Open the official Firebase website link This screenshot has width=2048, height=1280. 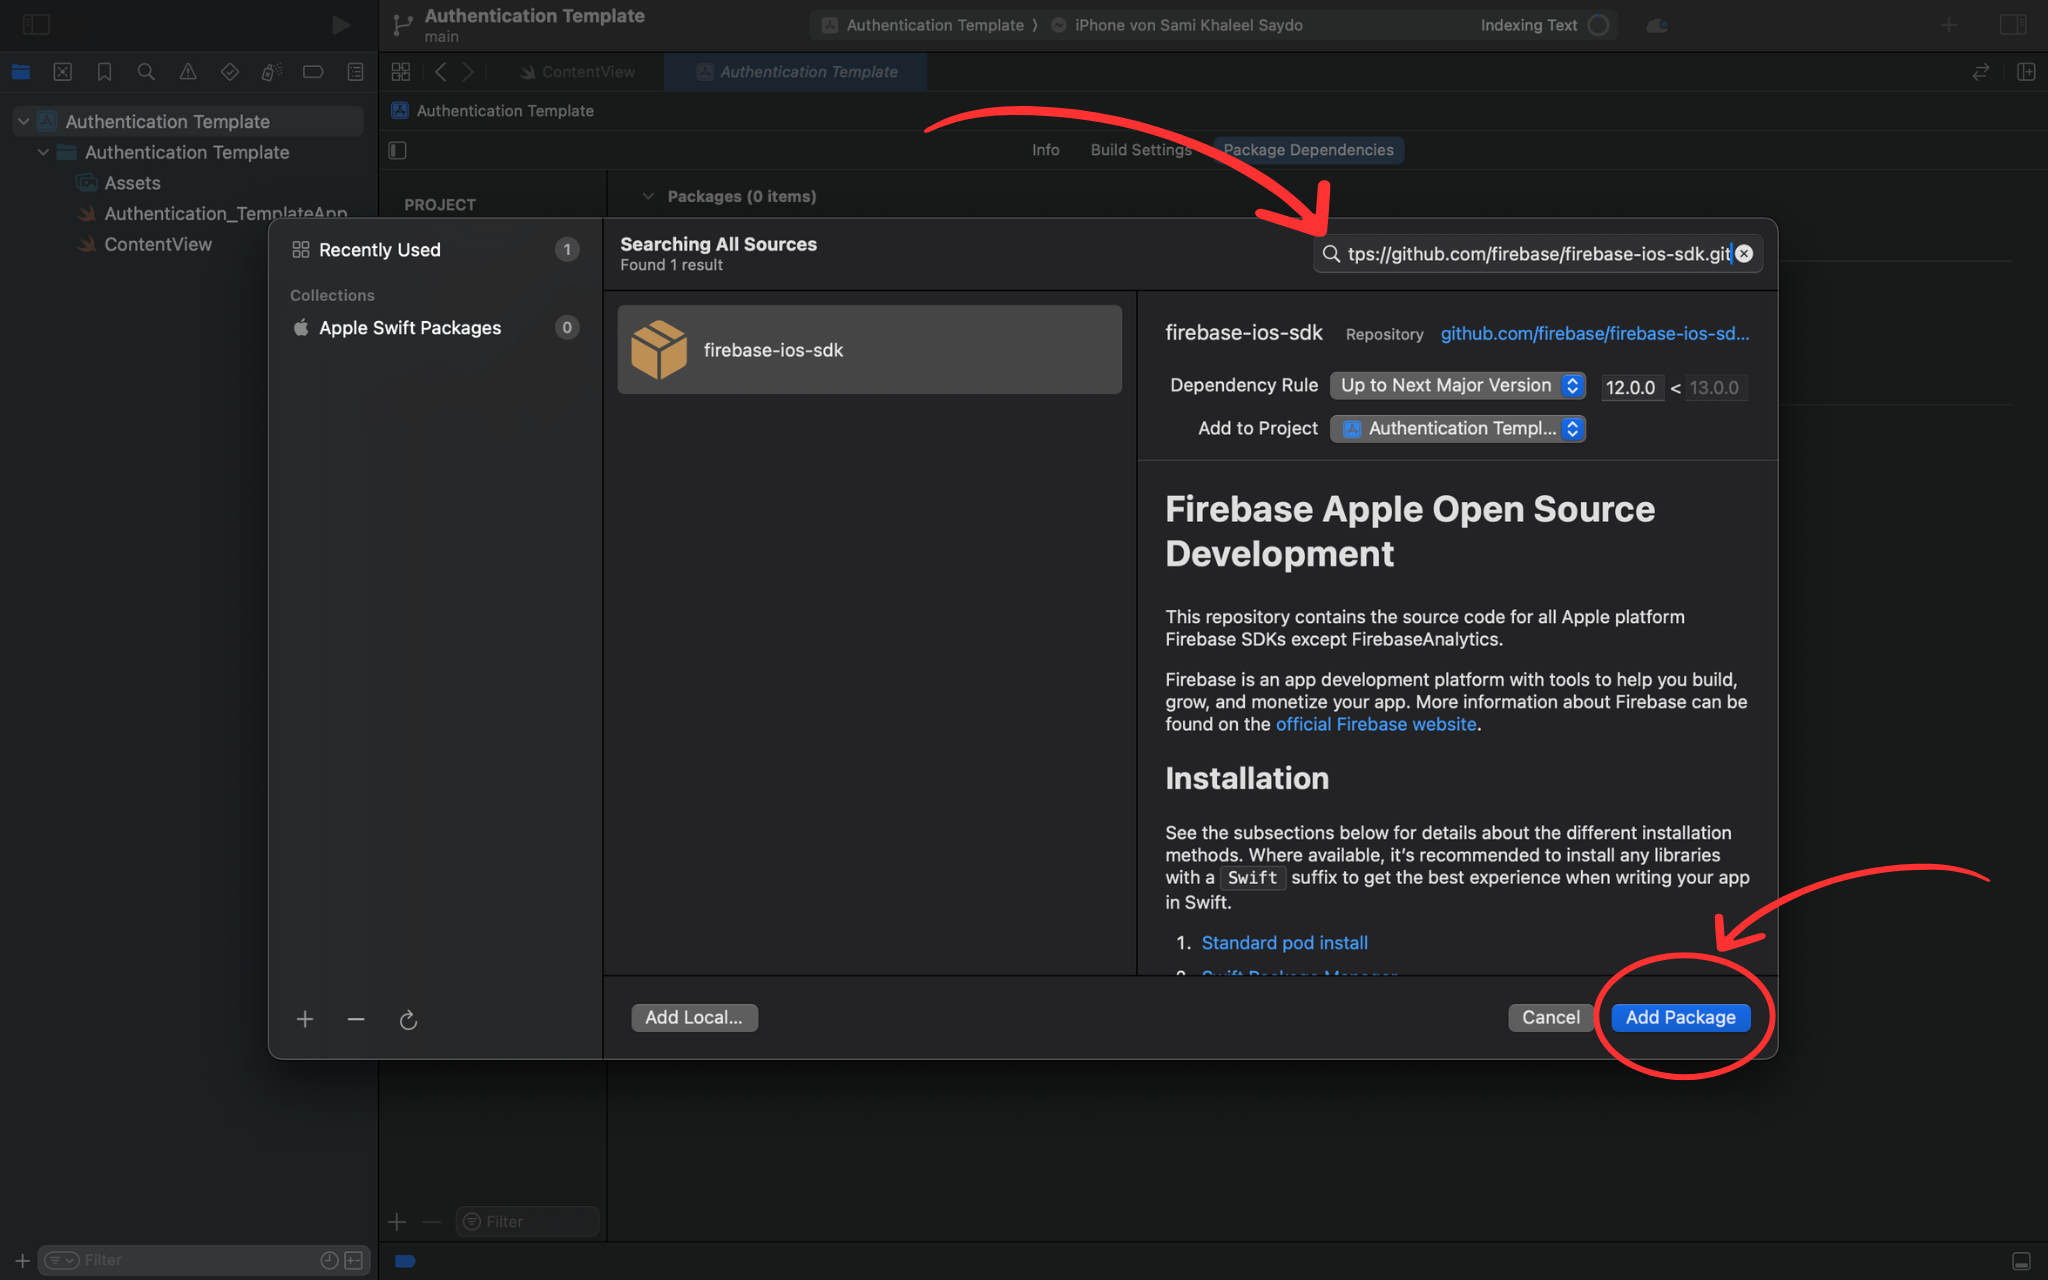(1376, 724)
